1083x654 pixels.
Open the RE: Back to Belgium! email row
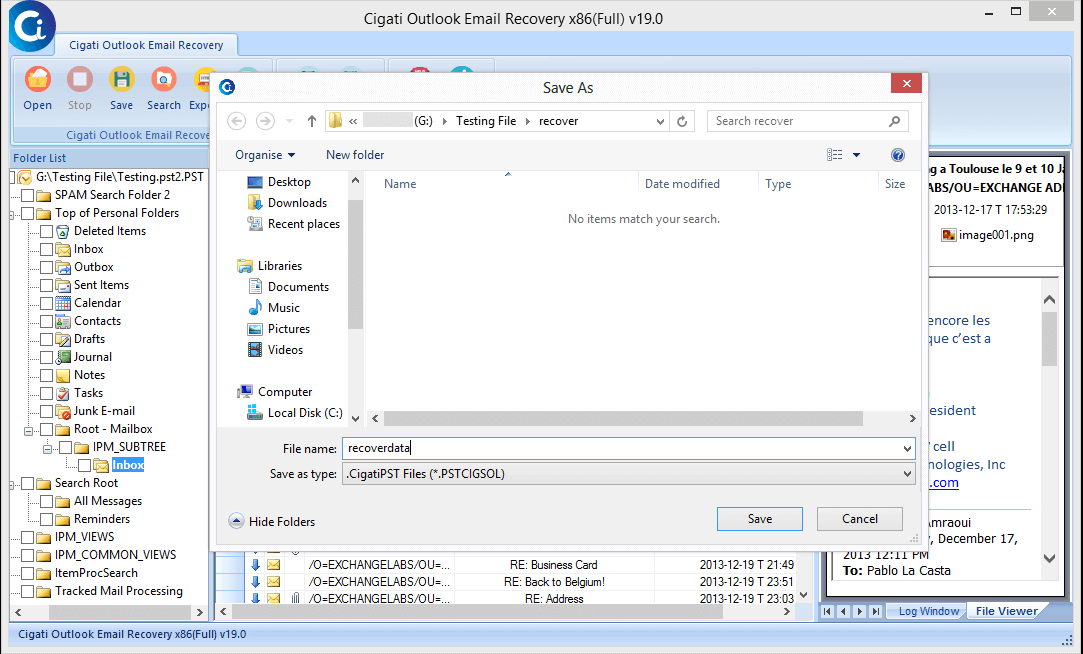tap(515, 581)
